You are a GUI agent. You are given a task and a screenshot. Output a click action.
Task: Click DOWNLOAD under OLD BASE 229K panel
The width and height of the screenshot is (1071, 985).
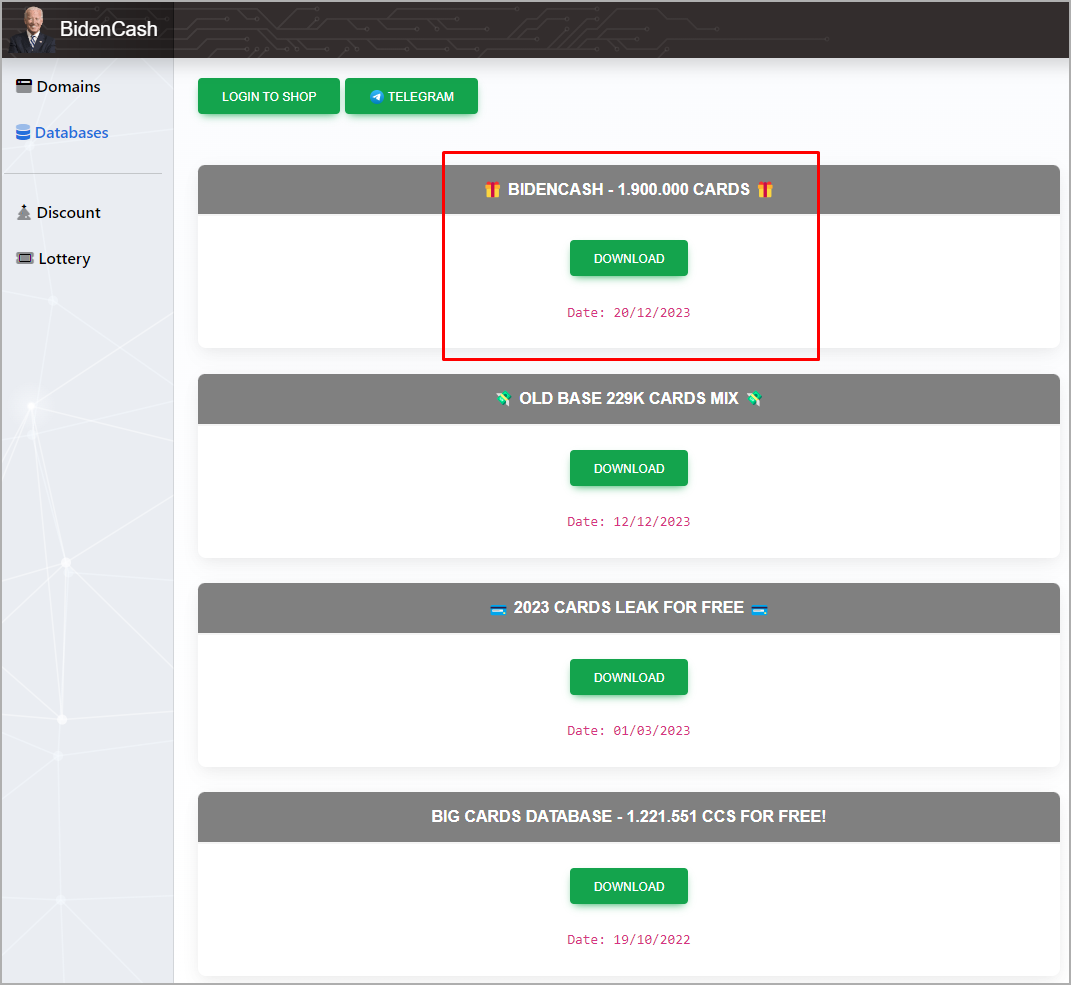click(628, 468)
